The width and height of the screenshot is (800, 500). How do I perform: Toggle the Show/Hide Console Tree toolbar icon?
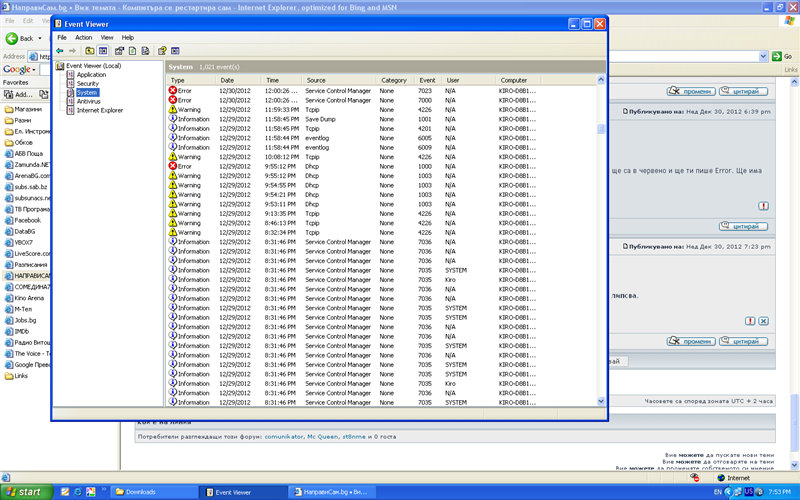pyautogui.click(x=103, y=51)
